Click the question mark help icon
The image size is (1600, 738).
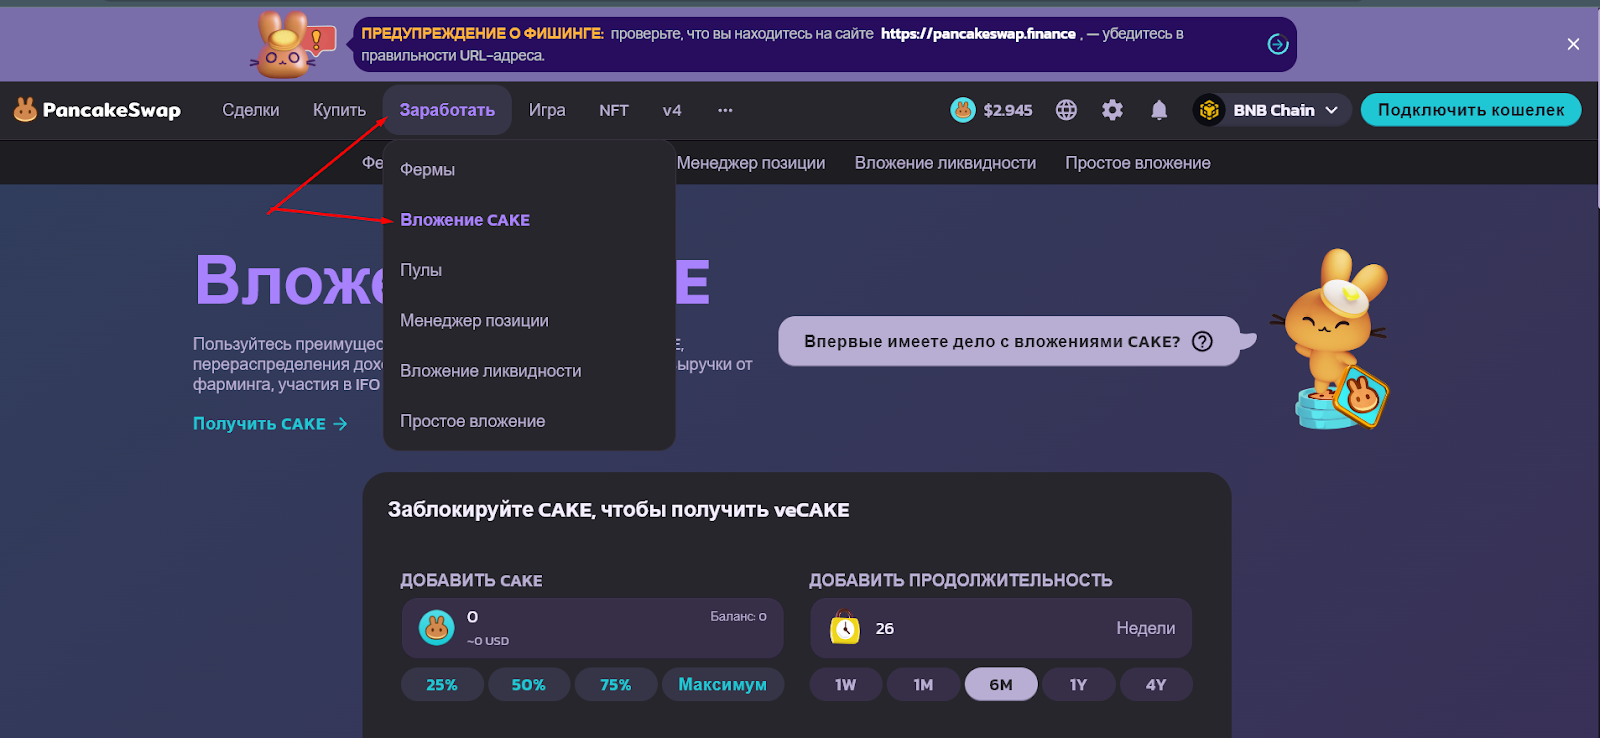(x=1203, y=341)
